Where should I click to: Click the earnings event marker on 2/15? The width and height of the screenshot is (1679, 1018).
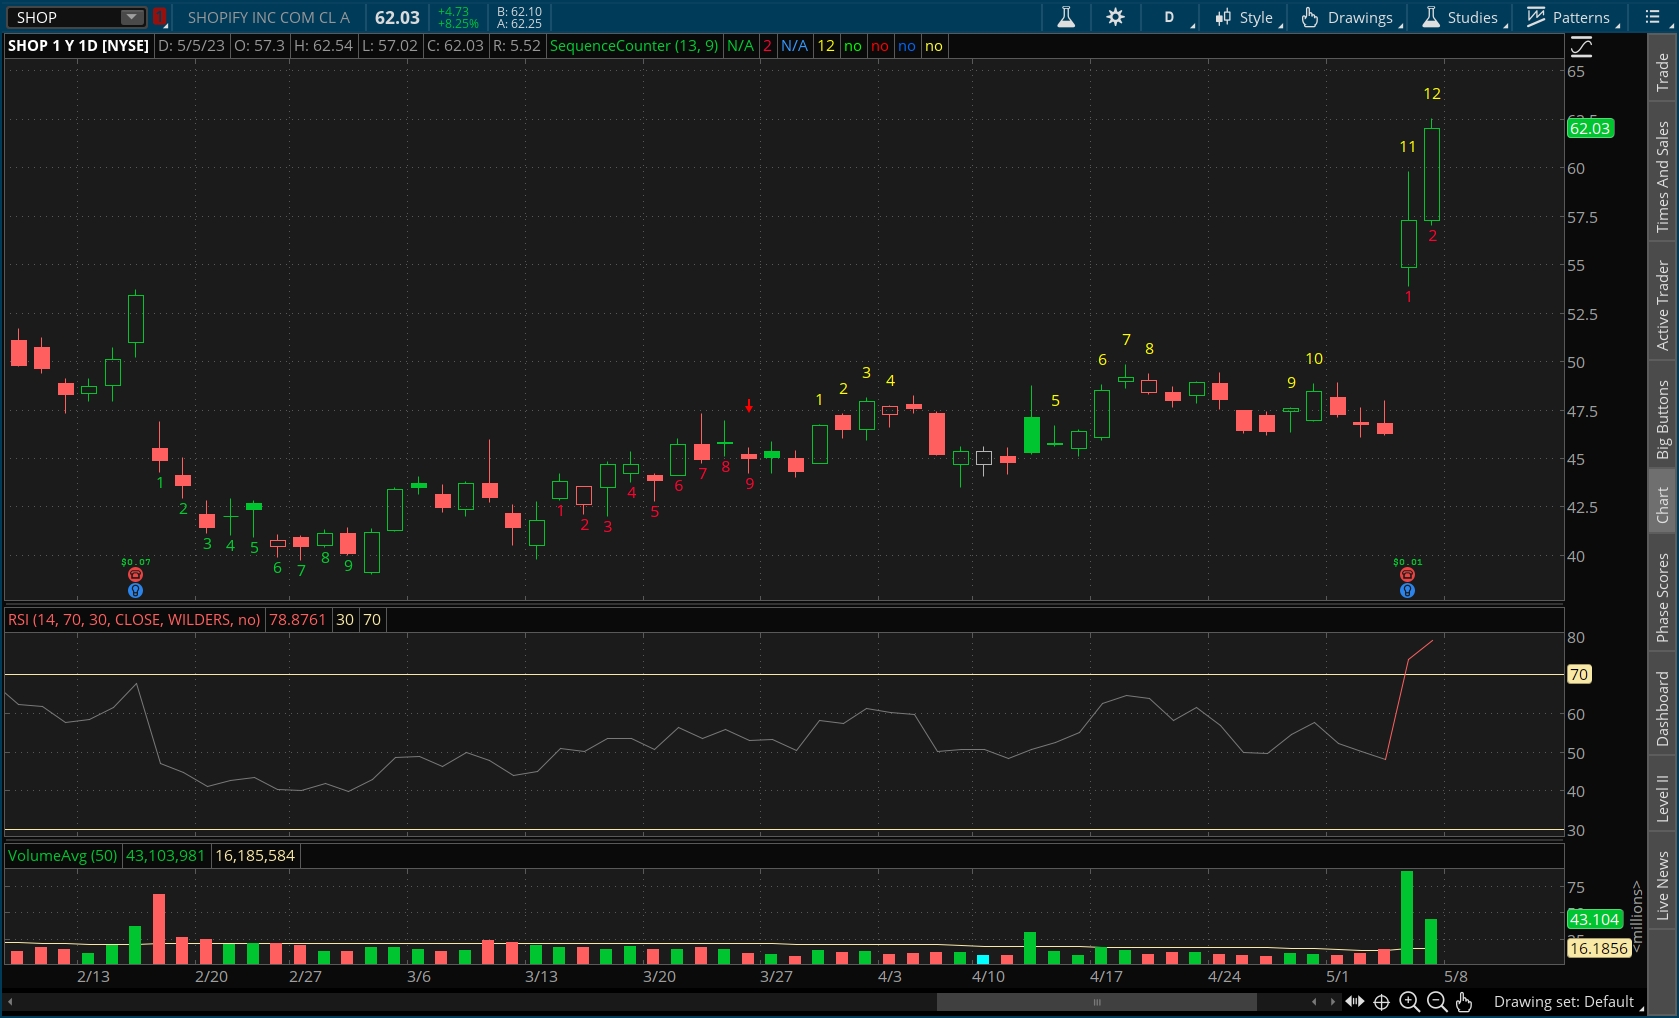[136, 575]
